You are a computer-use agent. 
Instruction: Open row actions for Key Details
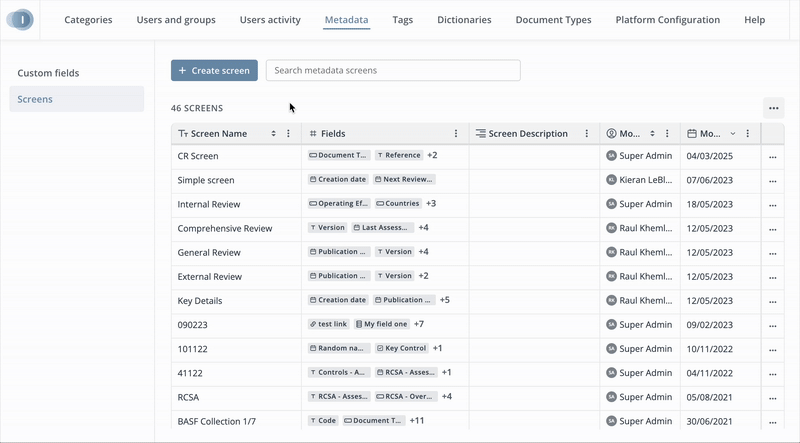(772, 301)
